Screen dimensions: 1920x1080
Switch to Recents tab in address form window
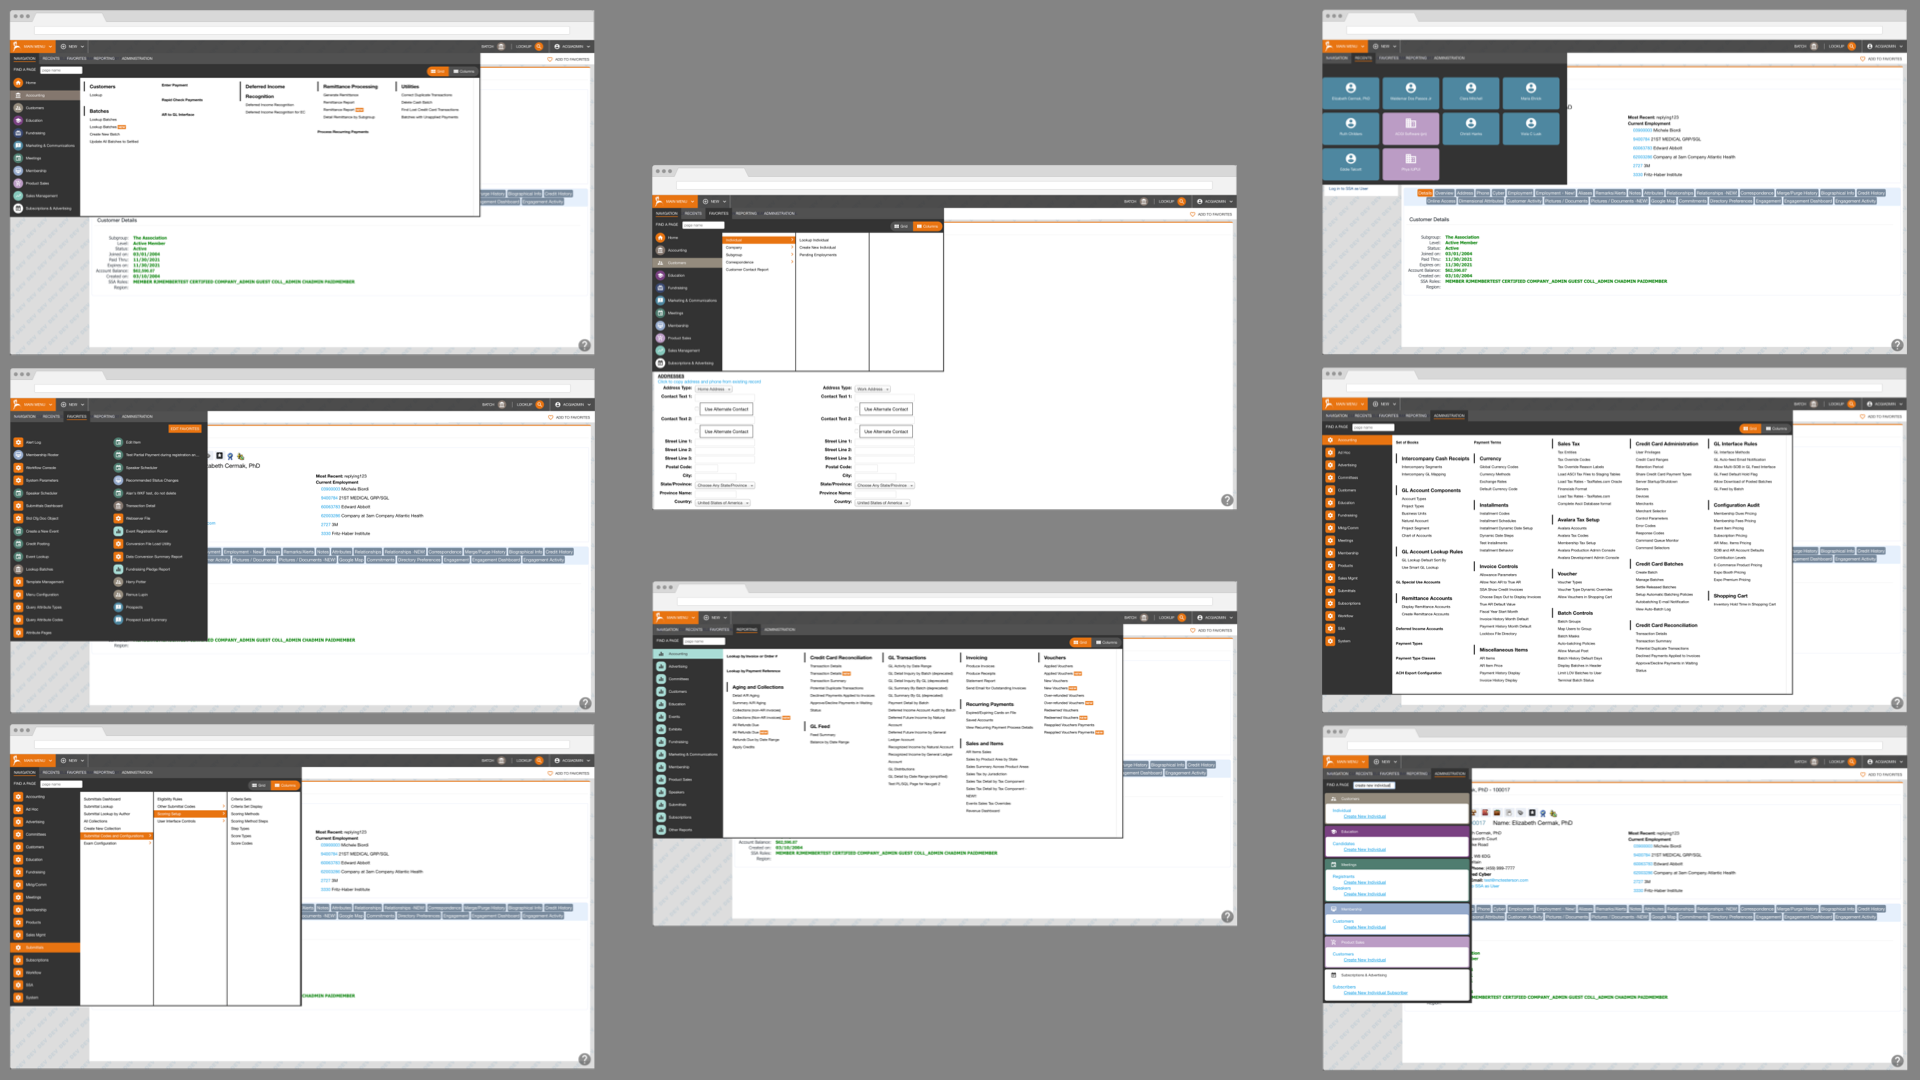coord(693,213)
